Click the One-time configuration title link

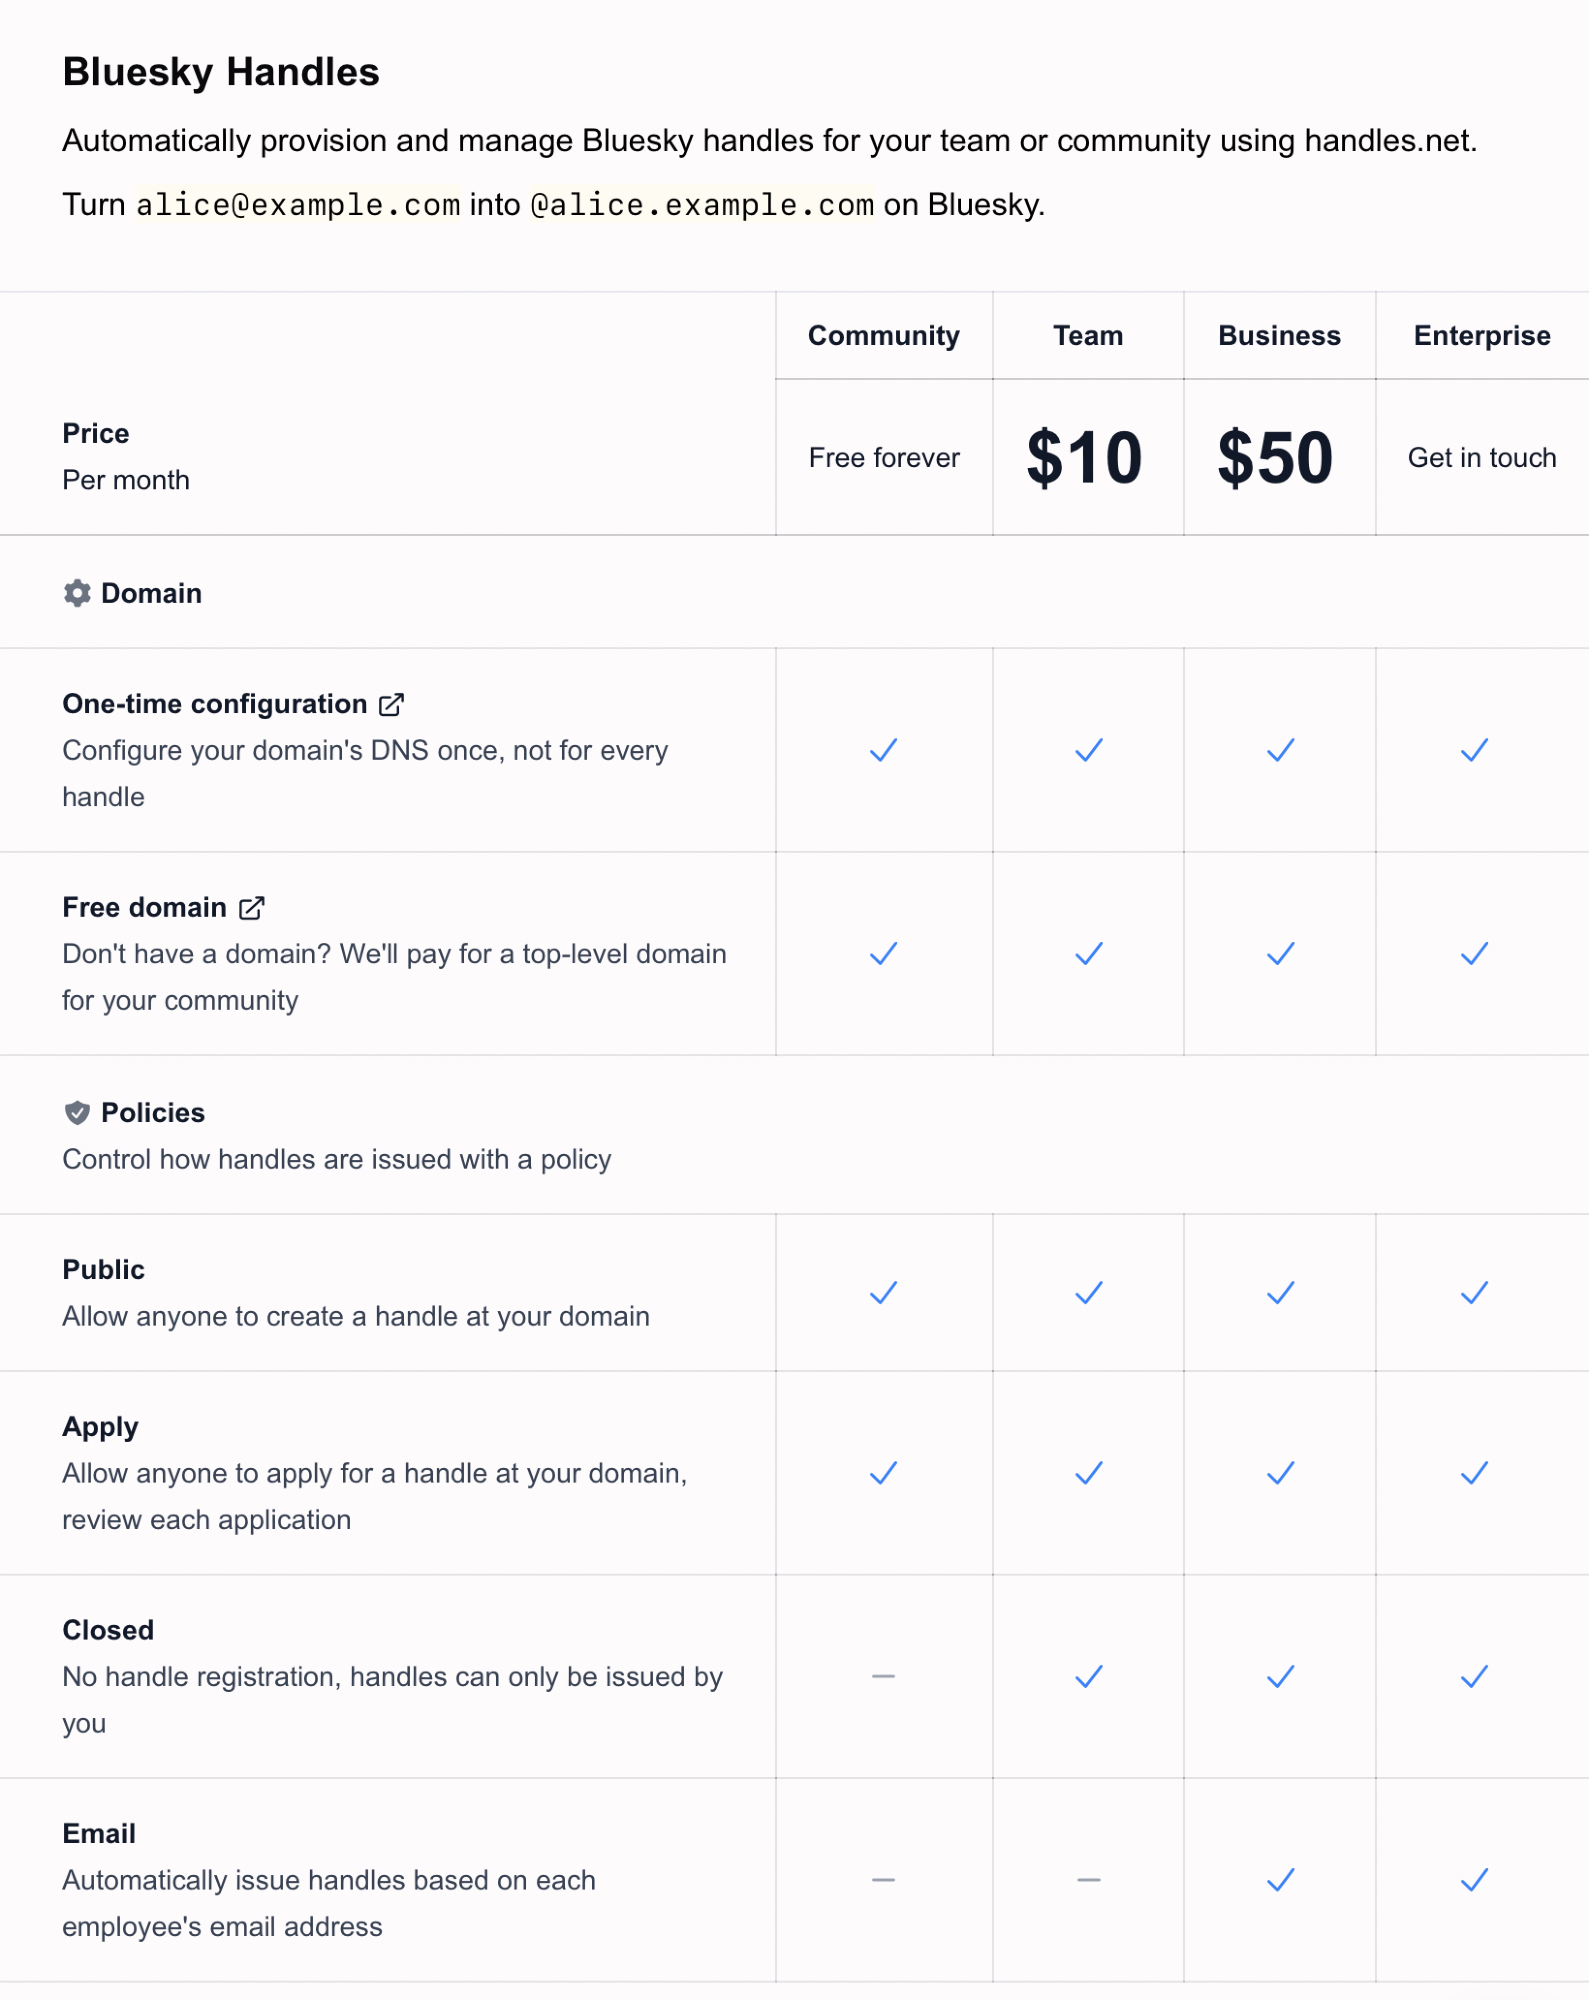[x=215, y=704]
